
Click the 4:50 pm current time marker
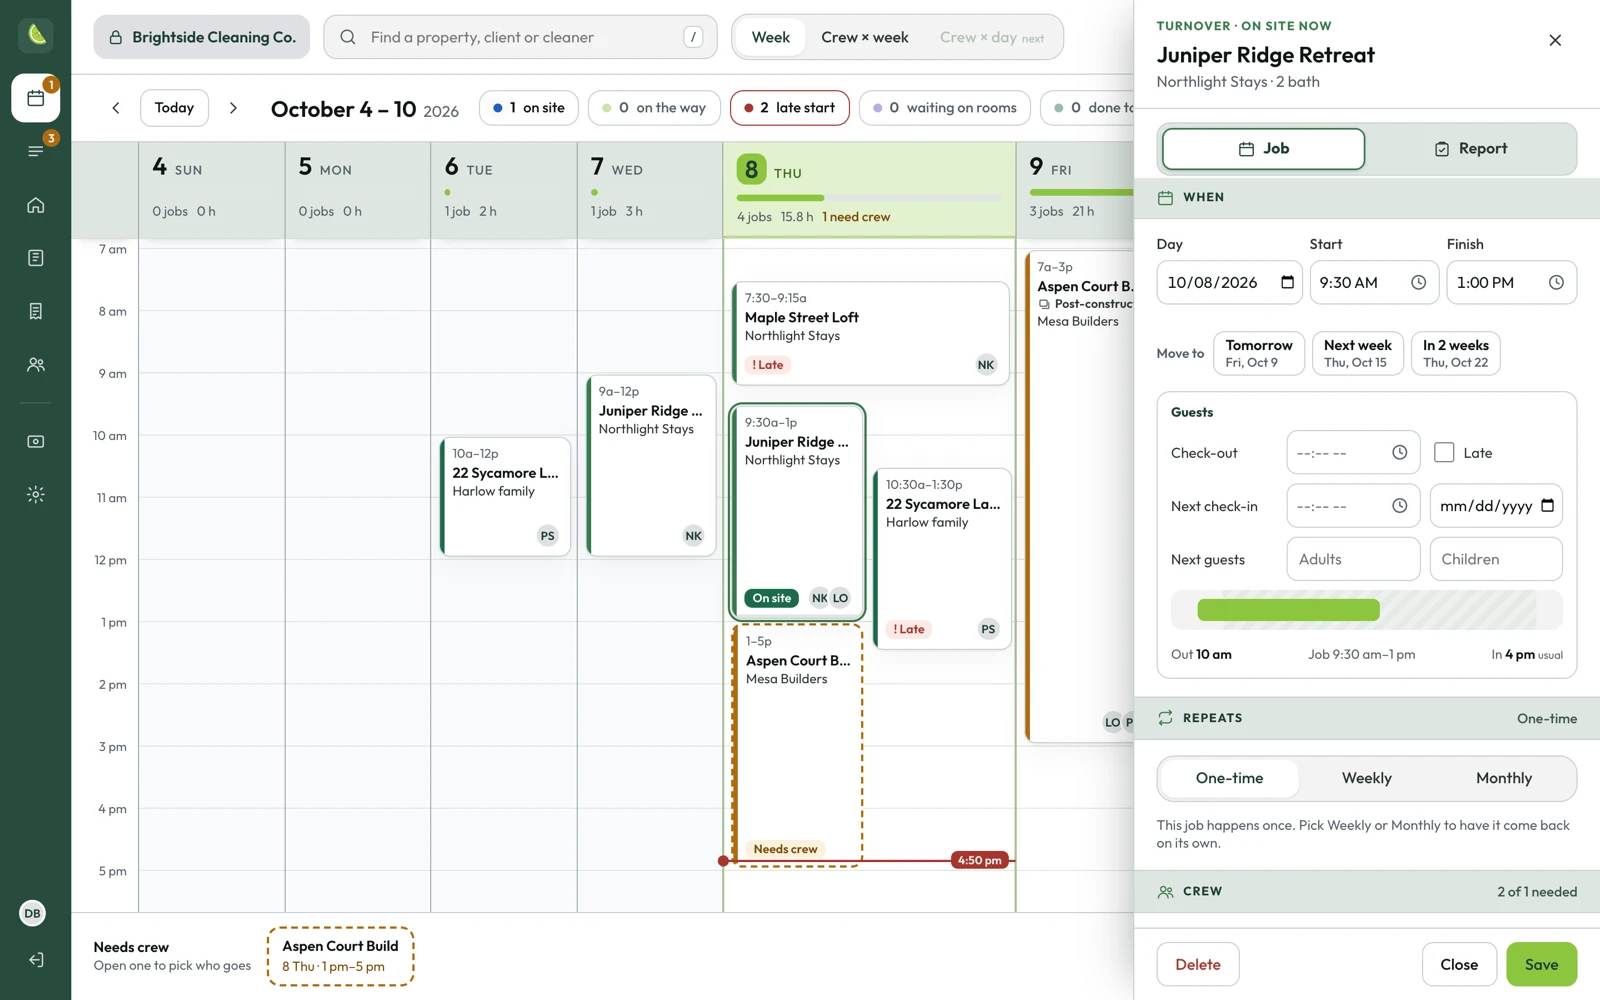pos(979,860)
